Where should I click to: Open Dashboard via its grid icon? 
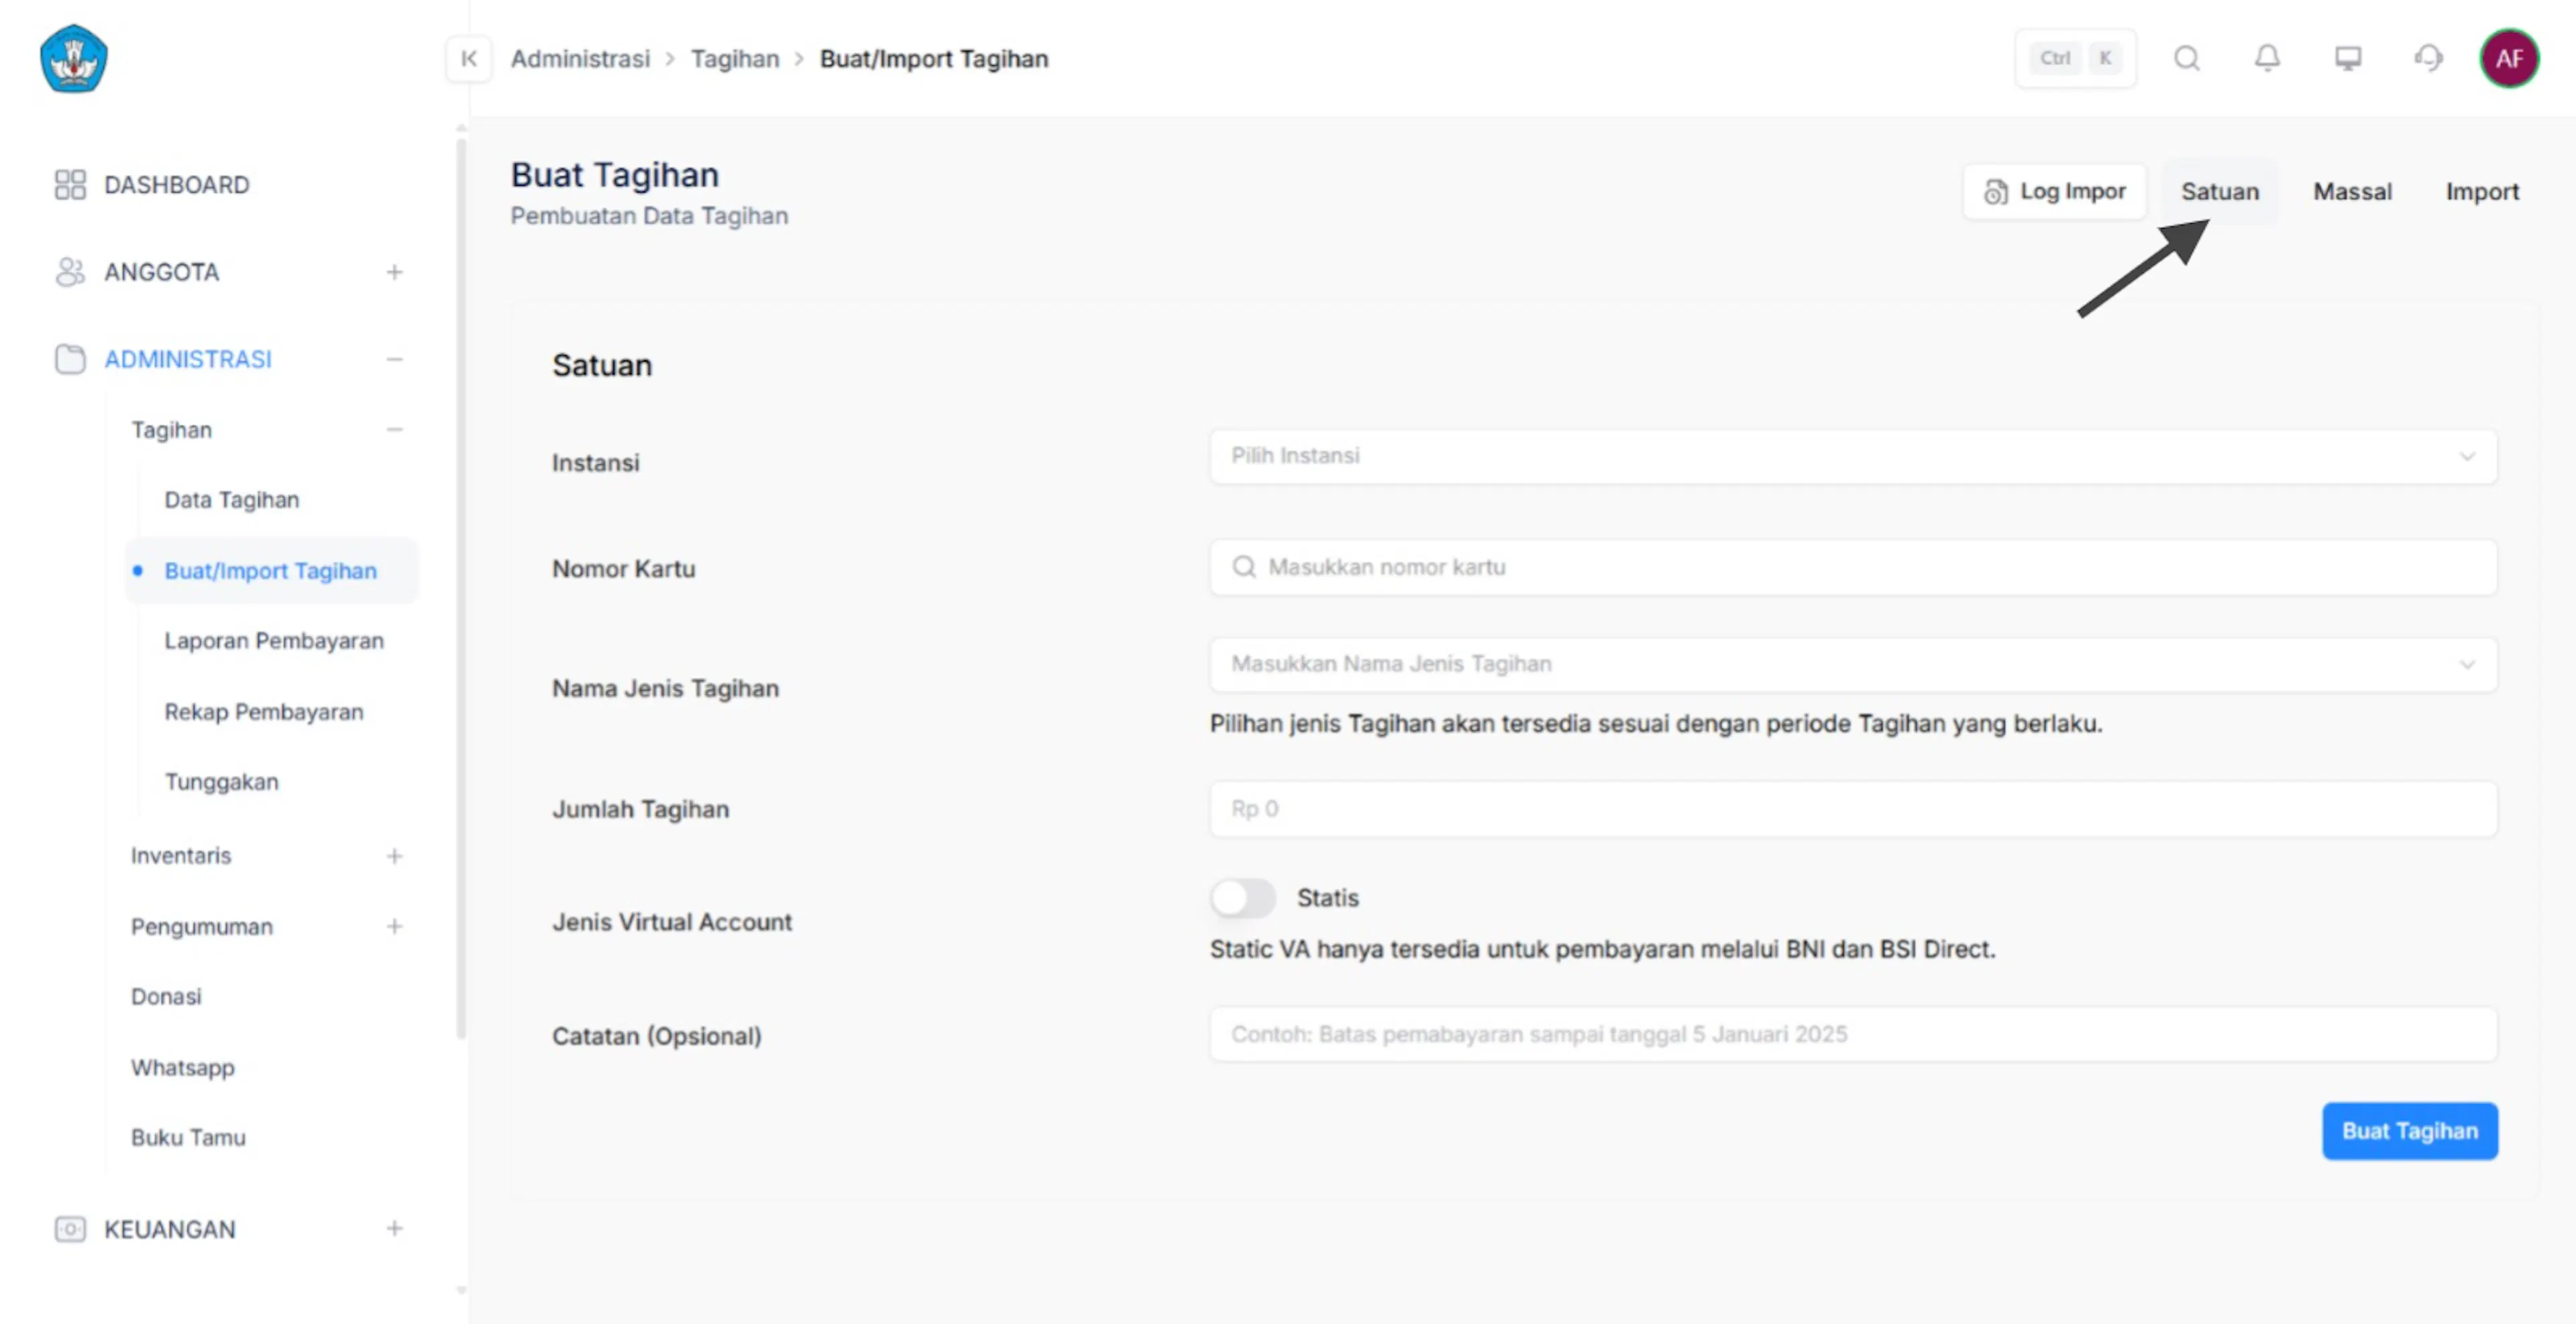pyautogui.click(x=70, y=185)
